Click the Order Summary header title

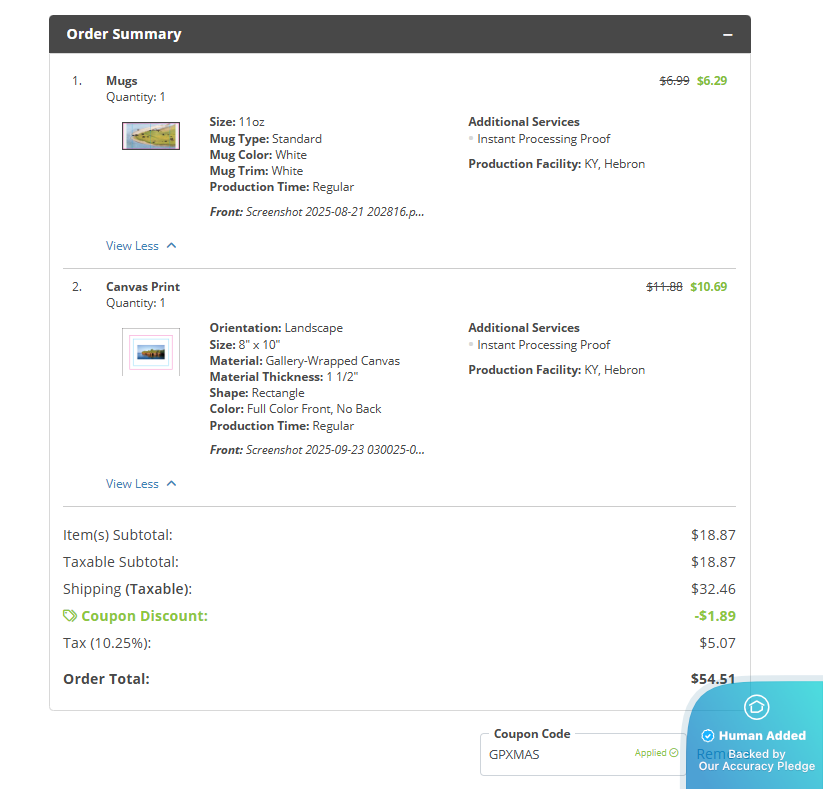(124, 34)
